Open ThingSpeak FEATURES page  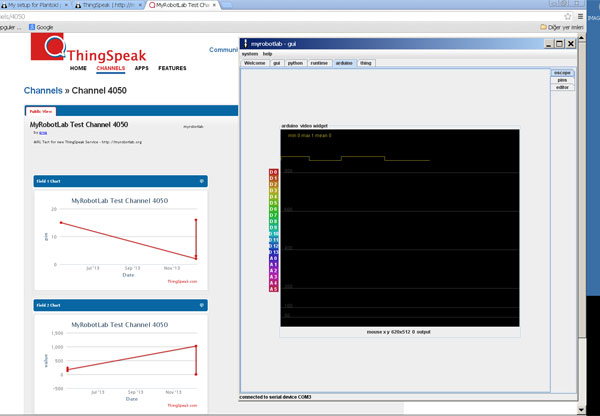(x=172, y=68)
